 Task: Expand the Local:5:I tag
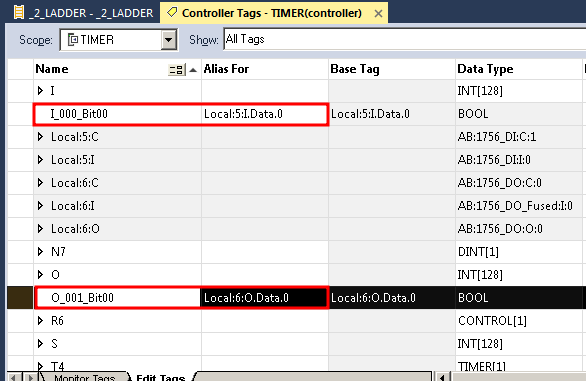[40, 160]
